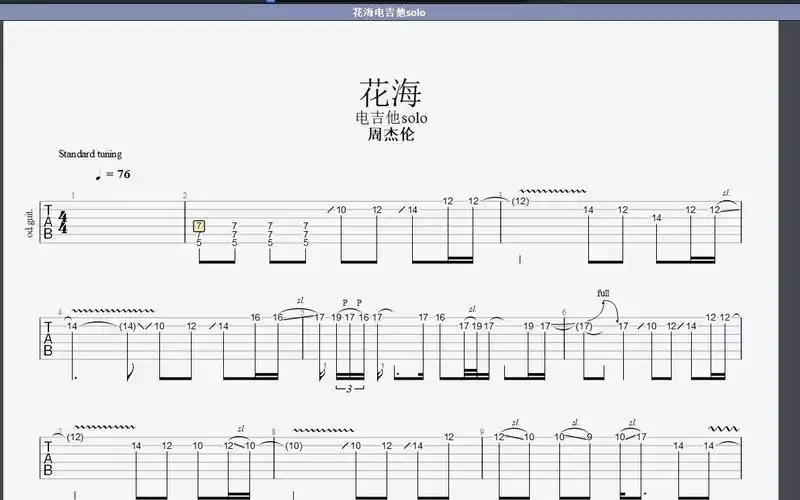Image resolution: width=800 pixels, height=500 pixels.
Task: Select the tied note (12) in measure 3
Action: point(520,201)
